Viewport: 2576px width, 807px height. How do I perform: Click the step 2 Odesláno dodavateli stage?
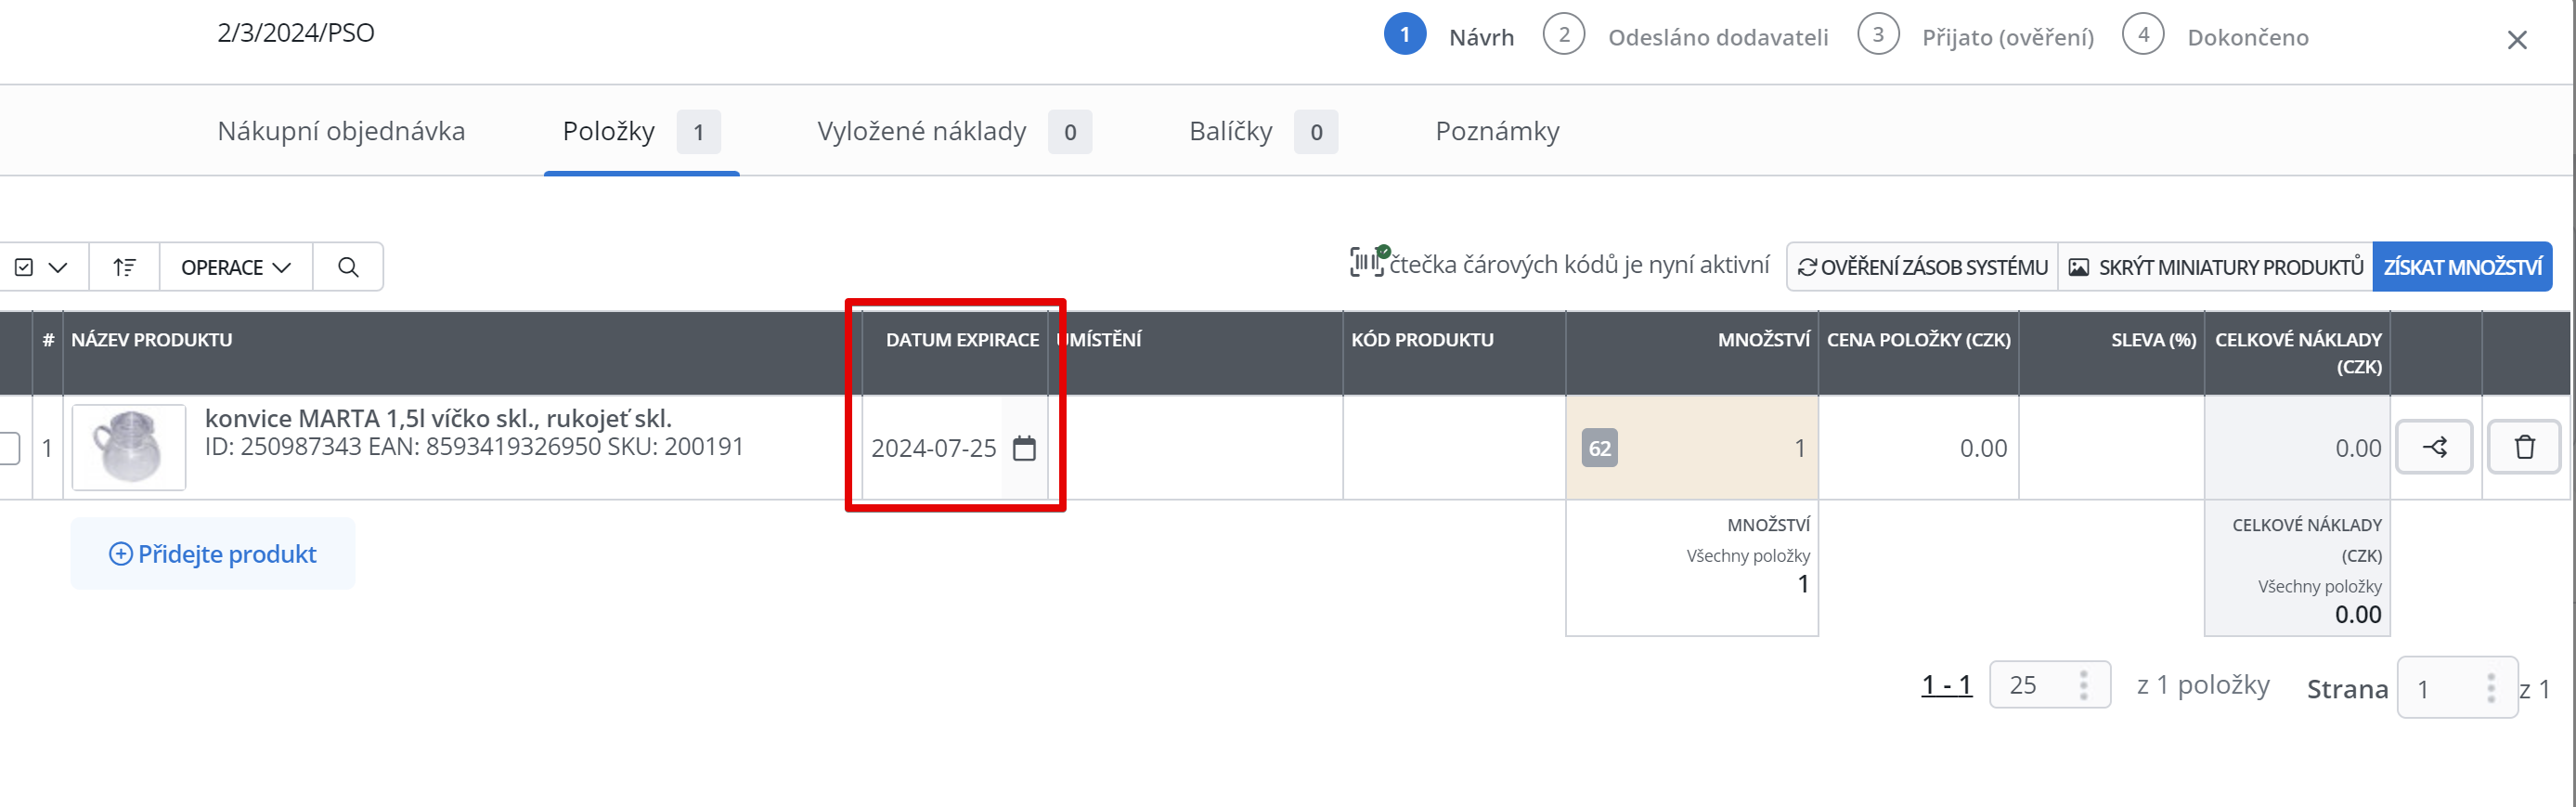[x=1686, y=36]
